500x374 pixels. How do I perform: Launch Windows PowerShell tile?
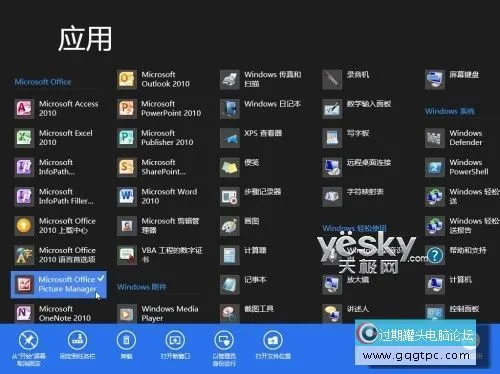point(457,167)
